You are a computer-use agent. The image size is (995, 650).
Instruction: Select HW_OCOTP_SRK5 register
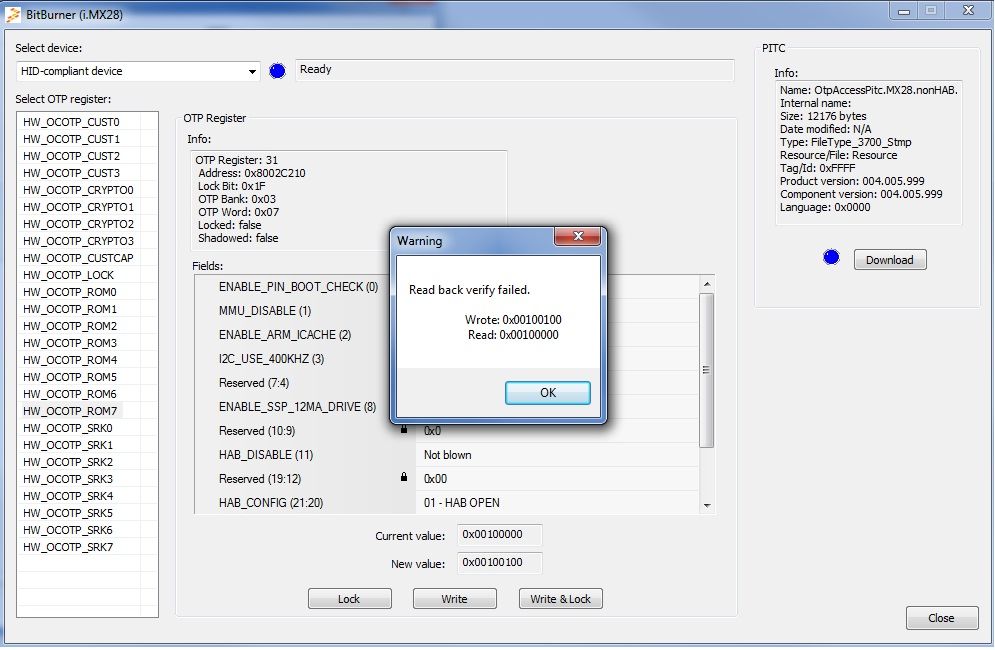[68, 513]
